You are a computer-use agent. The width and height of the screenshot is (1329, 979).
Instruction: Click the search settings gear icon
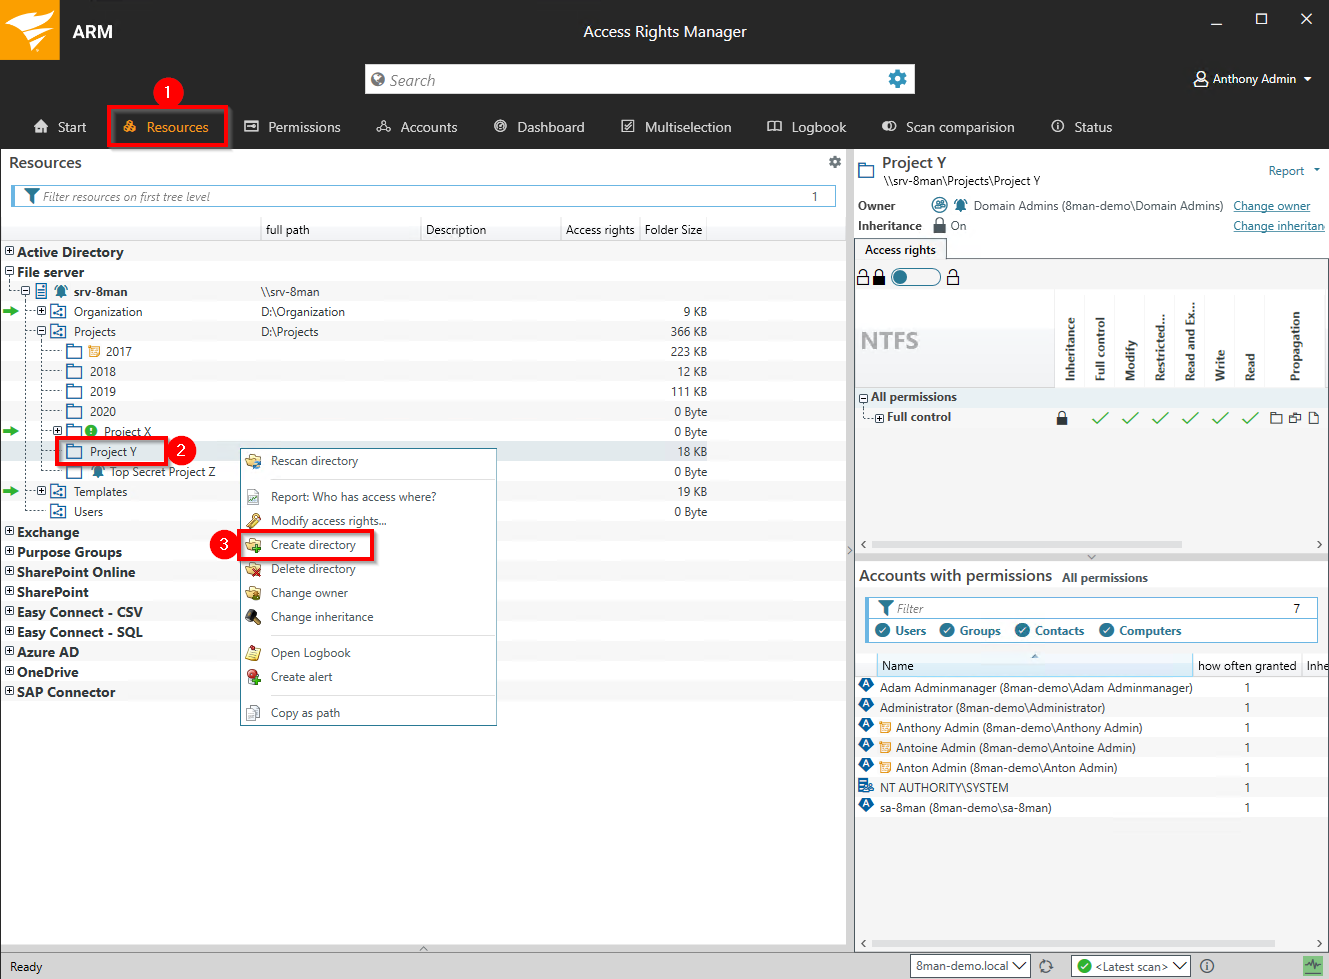[897, 79]
